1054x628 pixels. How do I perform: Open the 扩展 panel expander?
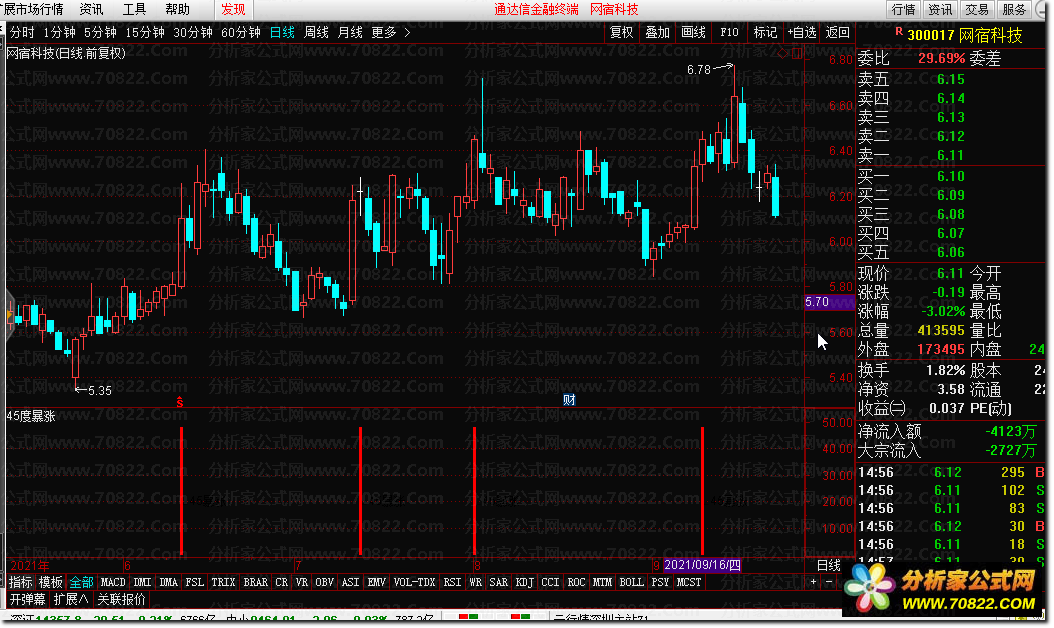coord(71,599)
